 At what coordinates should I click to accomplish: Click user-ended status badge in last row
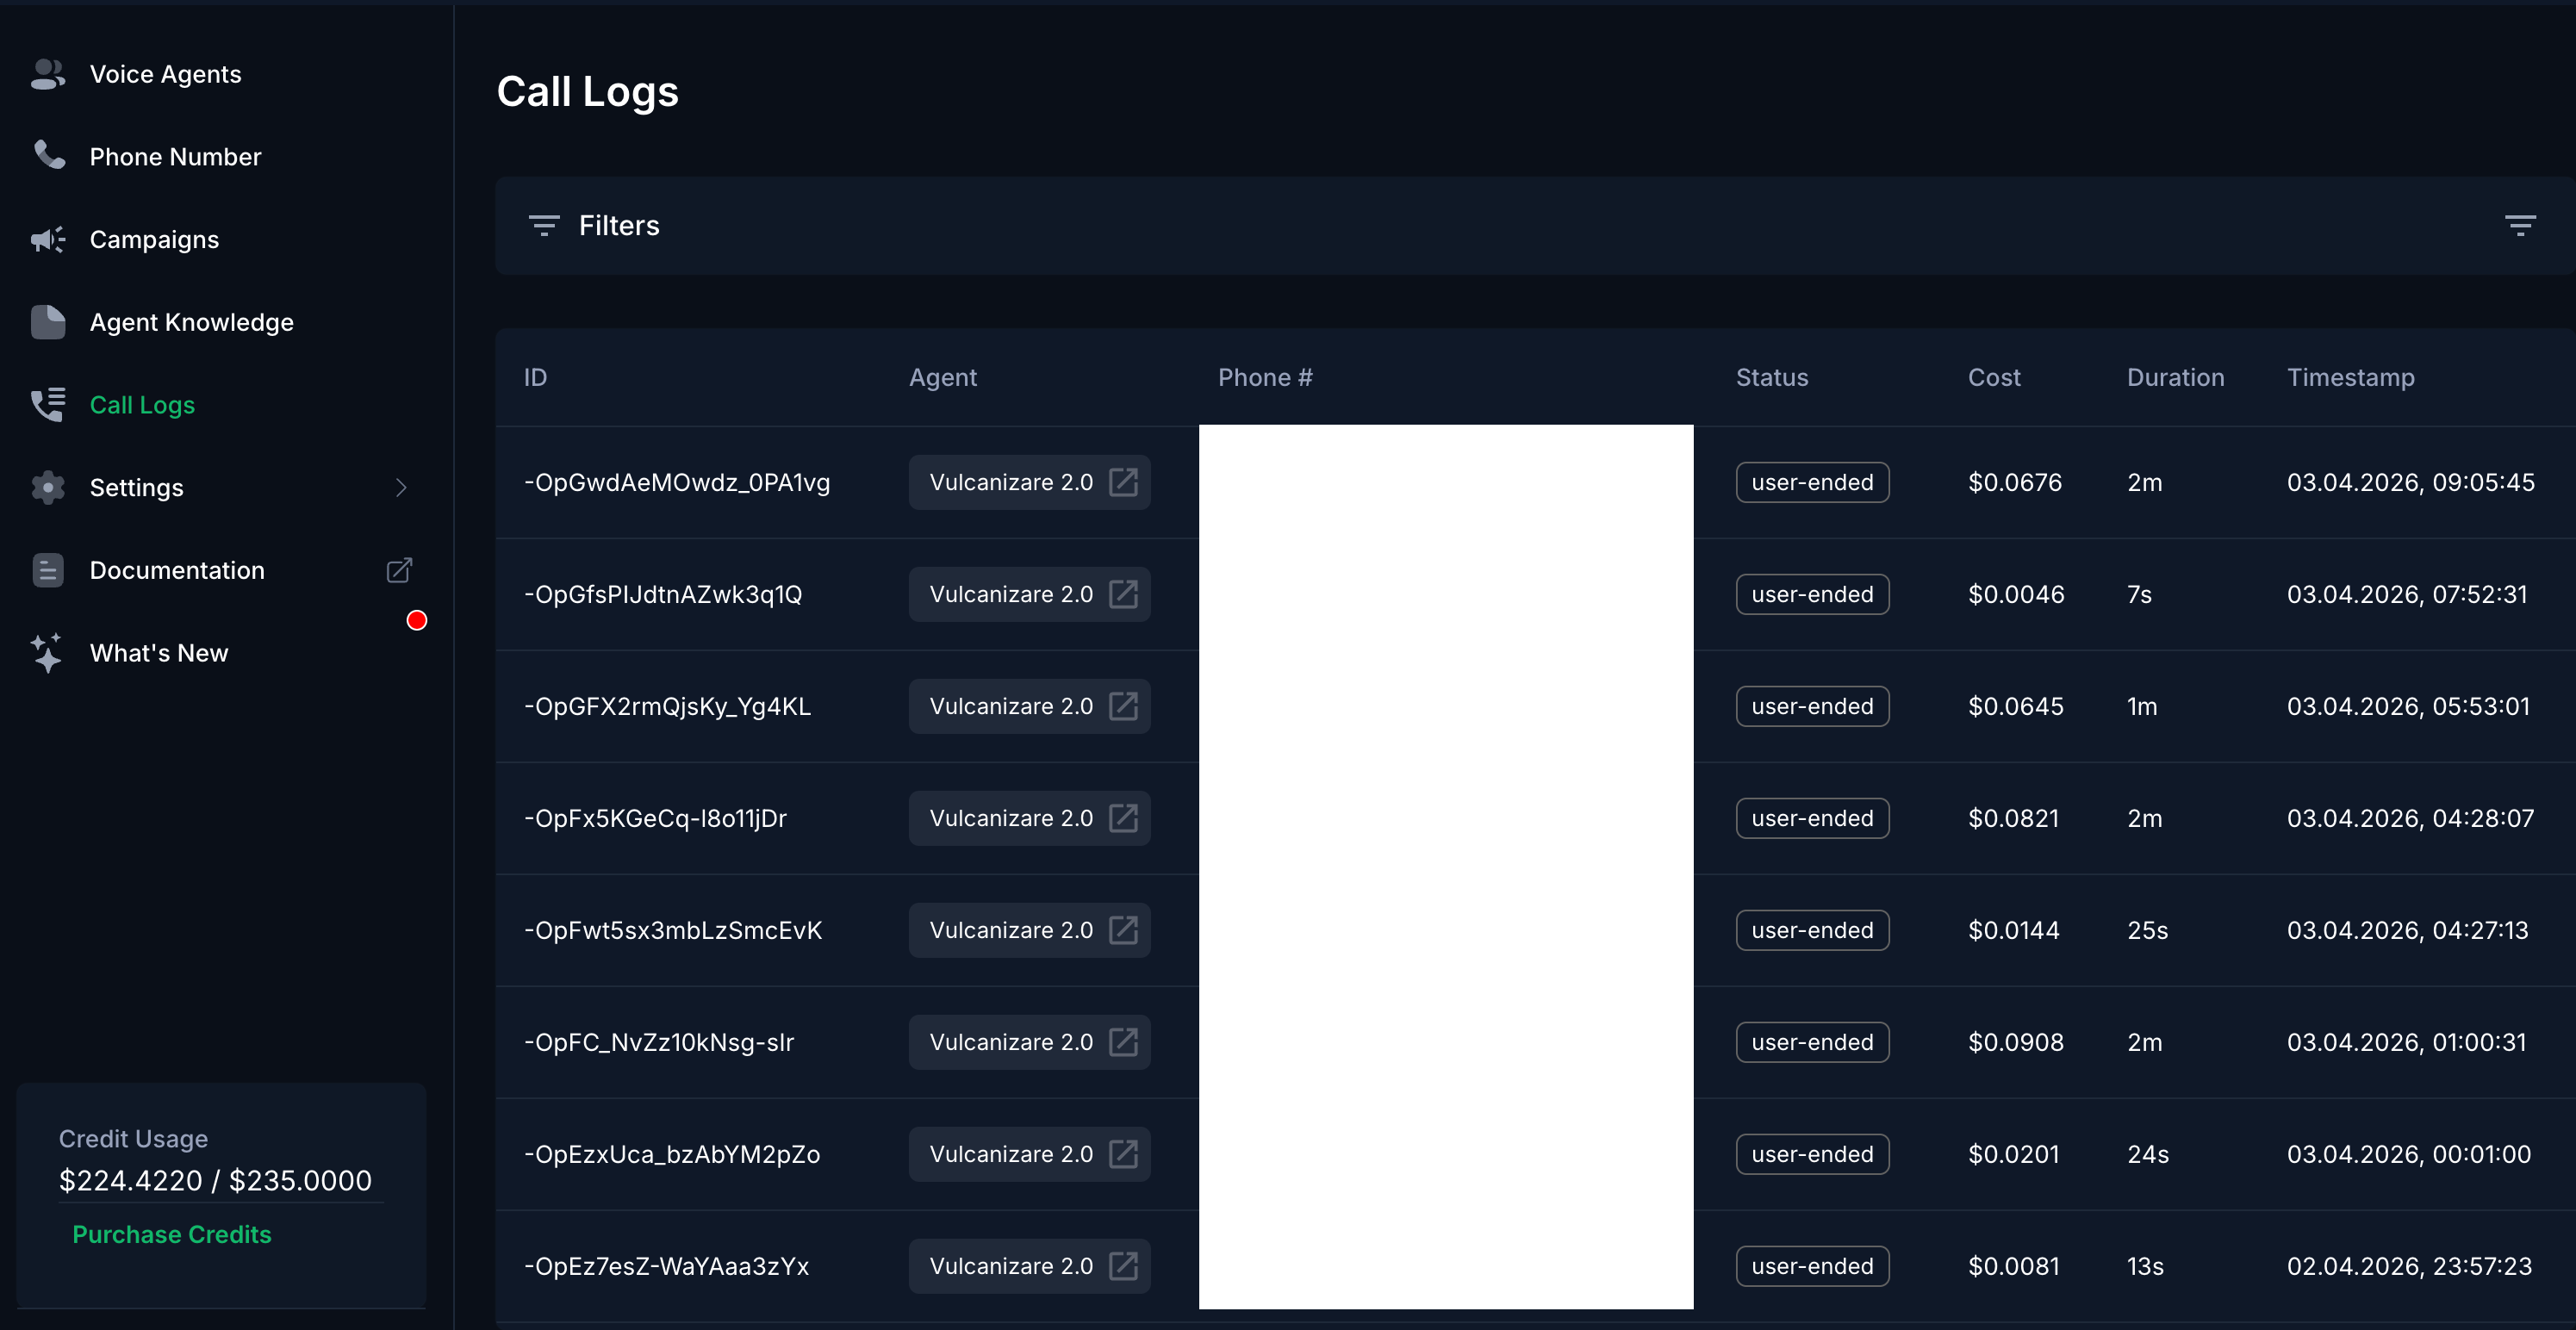(x=1811, y=1266)
